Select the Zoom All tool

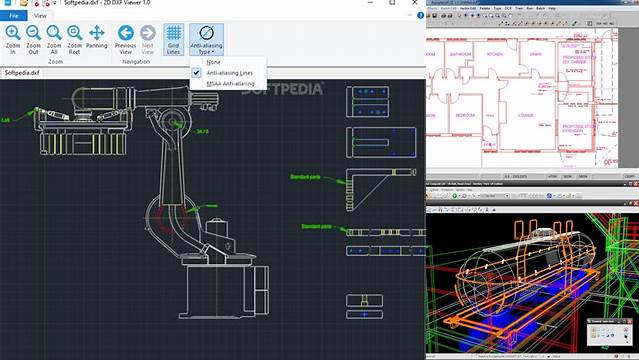tap(54, 40)
